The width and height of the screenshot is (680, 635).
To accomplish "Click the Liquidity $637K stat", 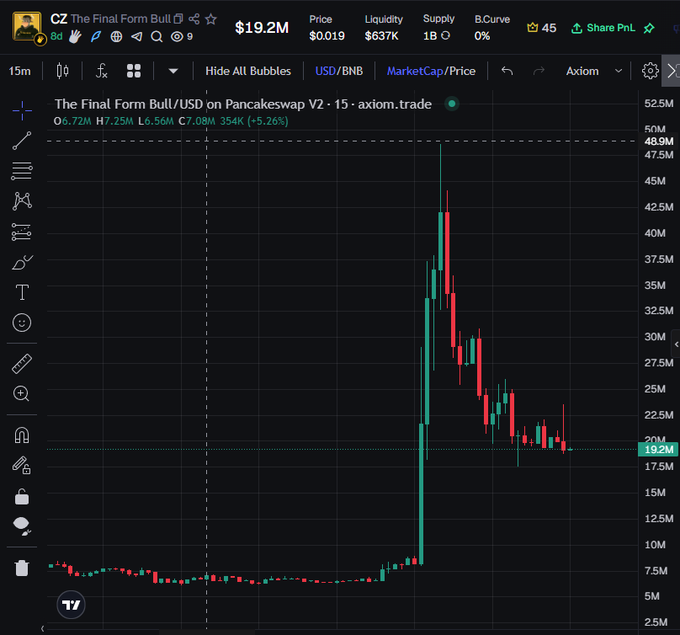I will [383, 28].
